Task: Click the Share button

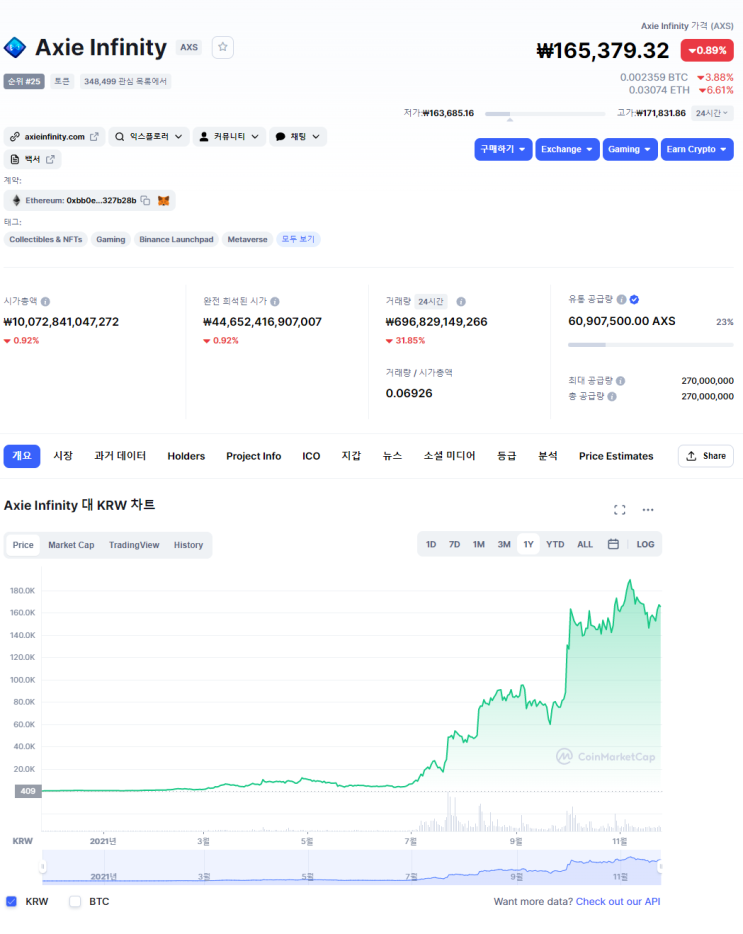Action: [705, 456]
